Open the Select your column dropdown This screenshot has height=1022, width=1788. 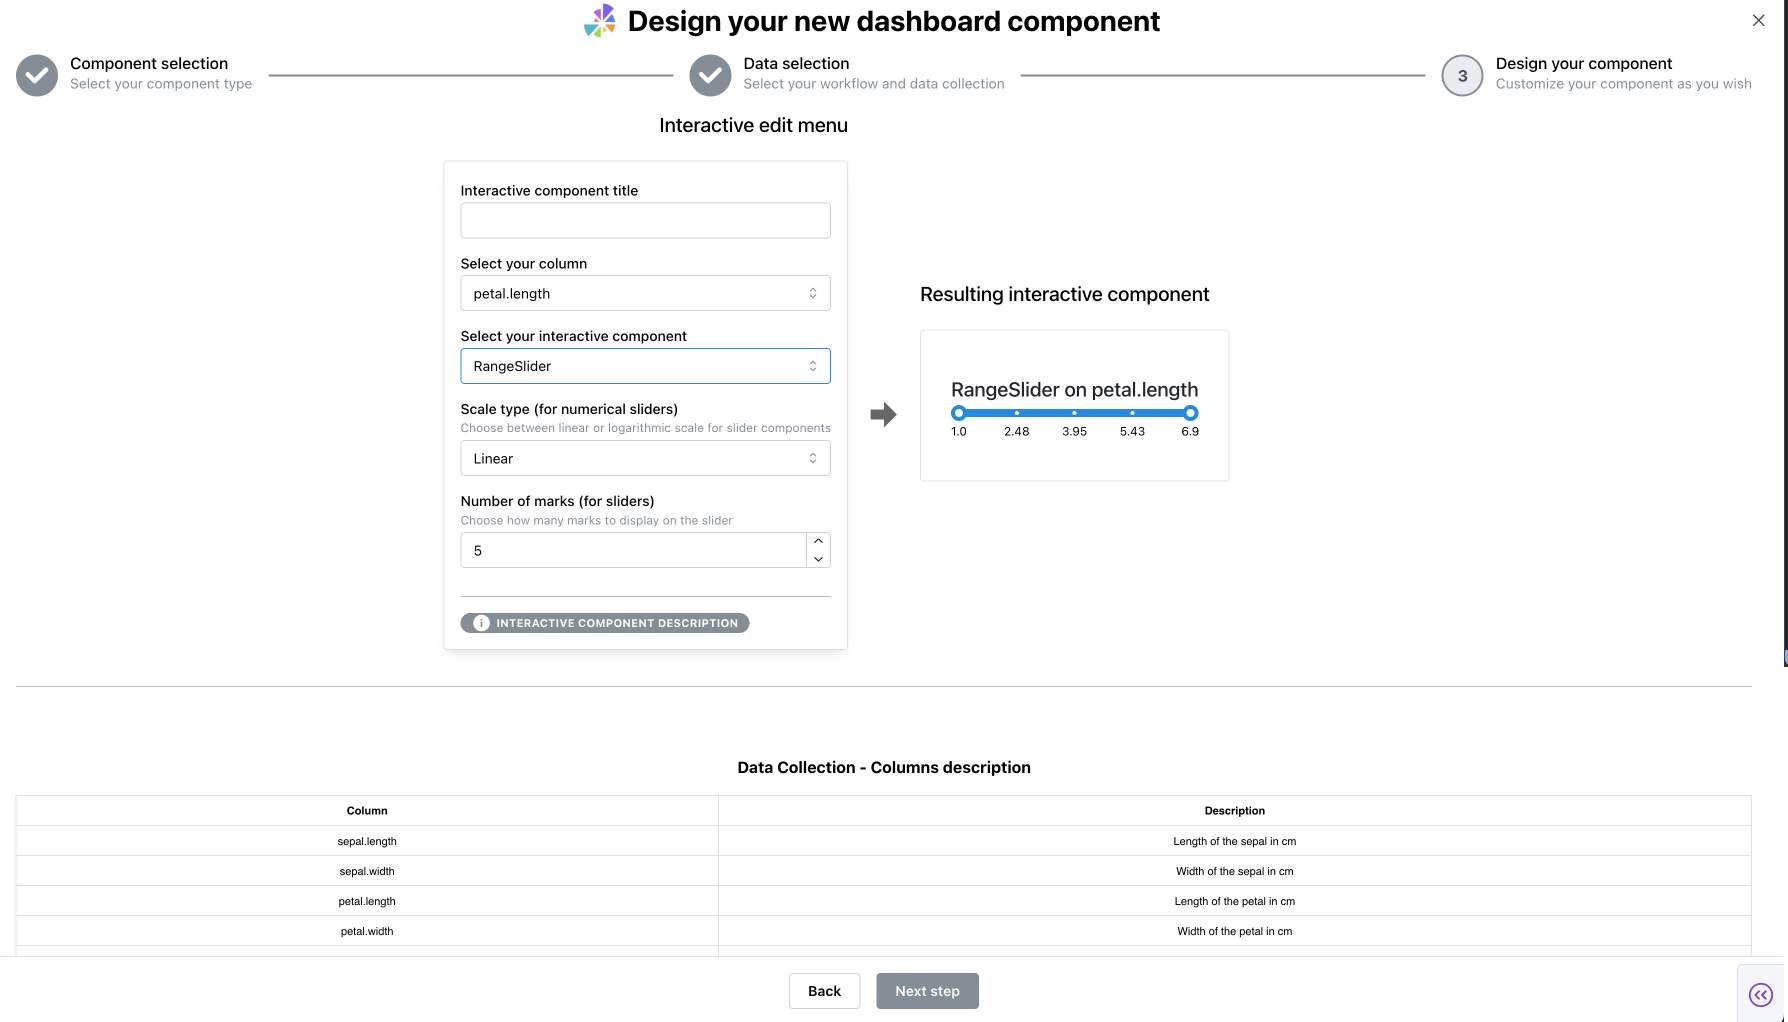[645, 293]
